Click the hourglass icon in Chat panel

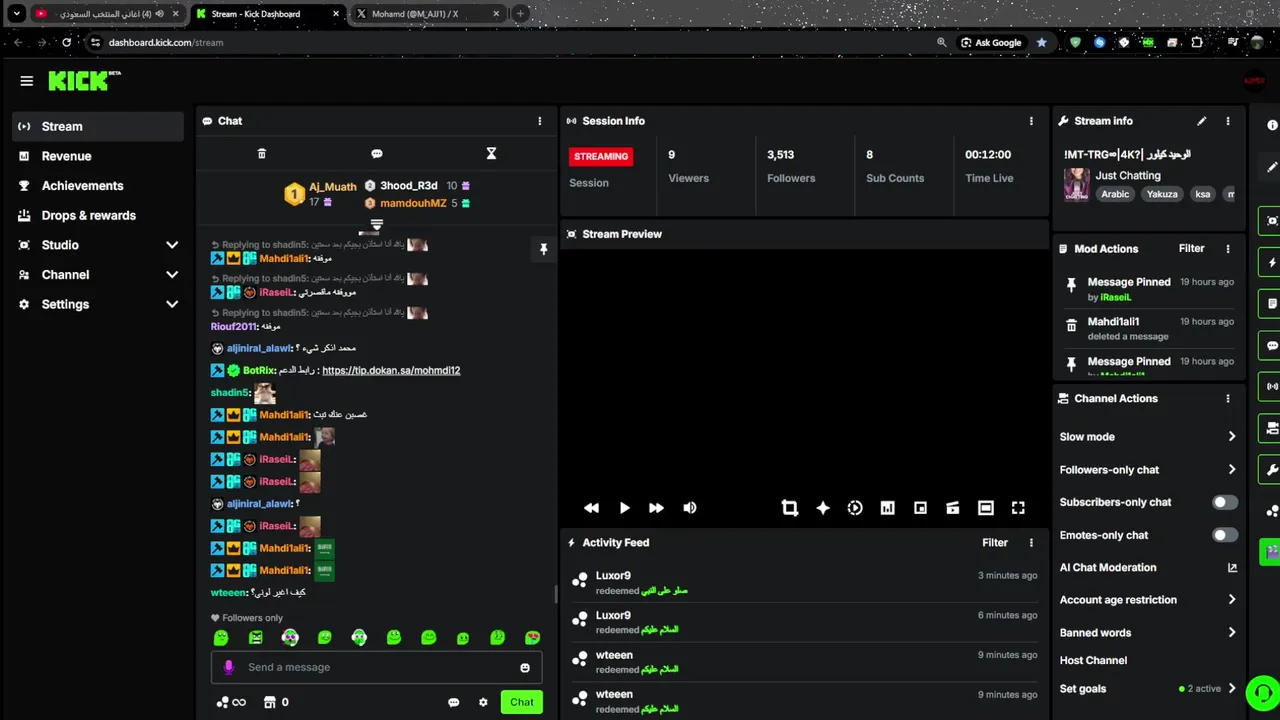click(x=491, y=153)
